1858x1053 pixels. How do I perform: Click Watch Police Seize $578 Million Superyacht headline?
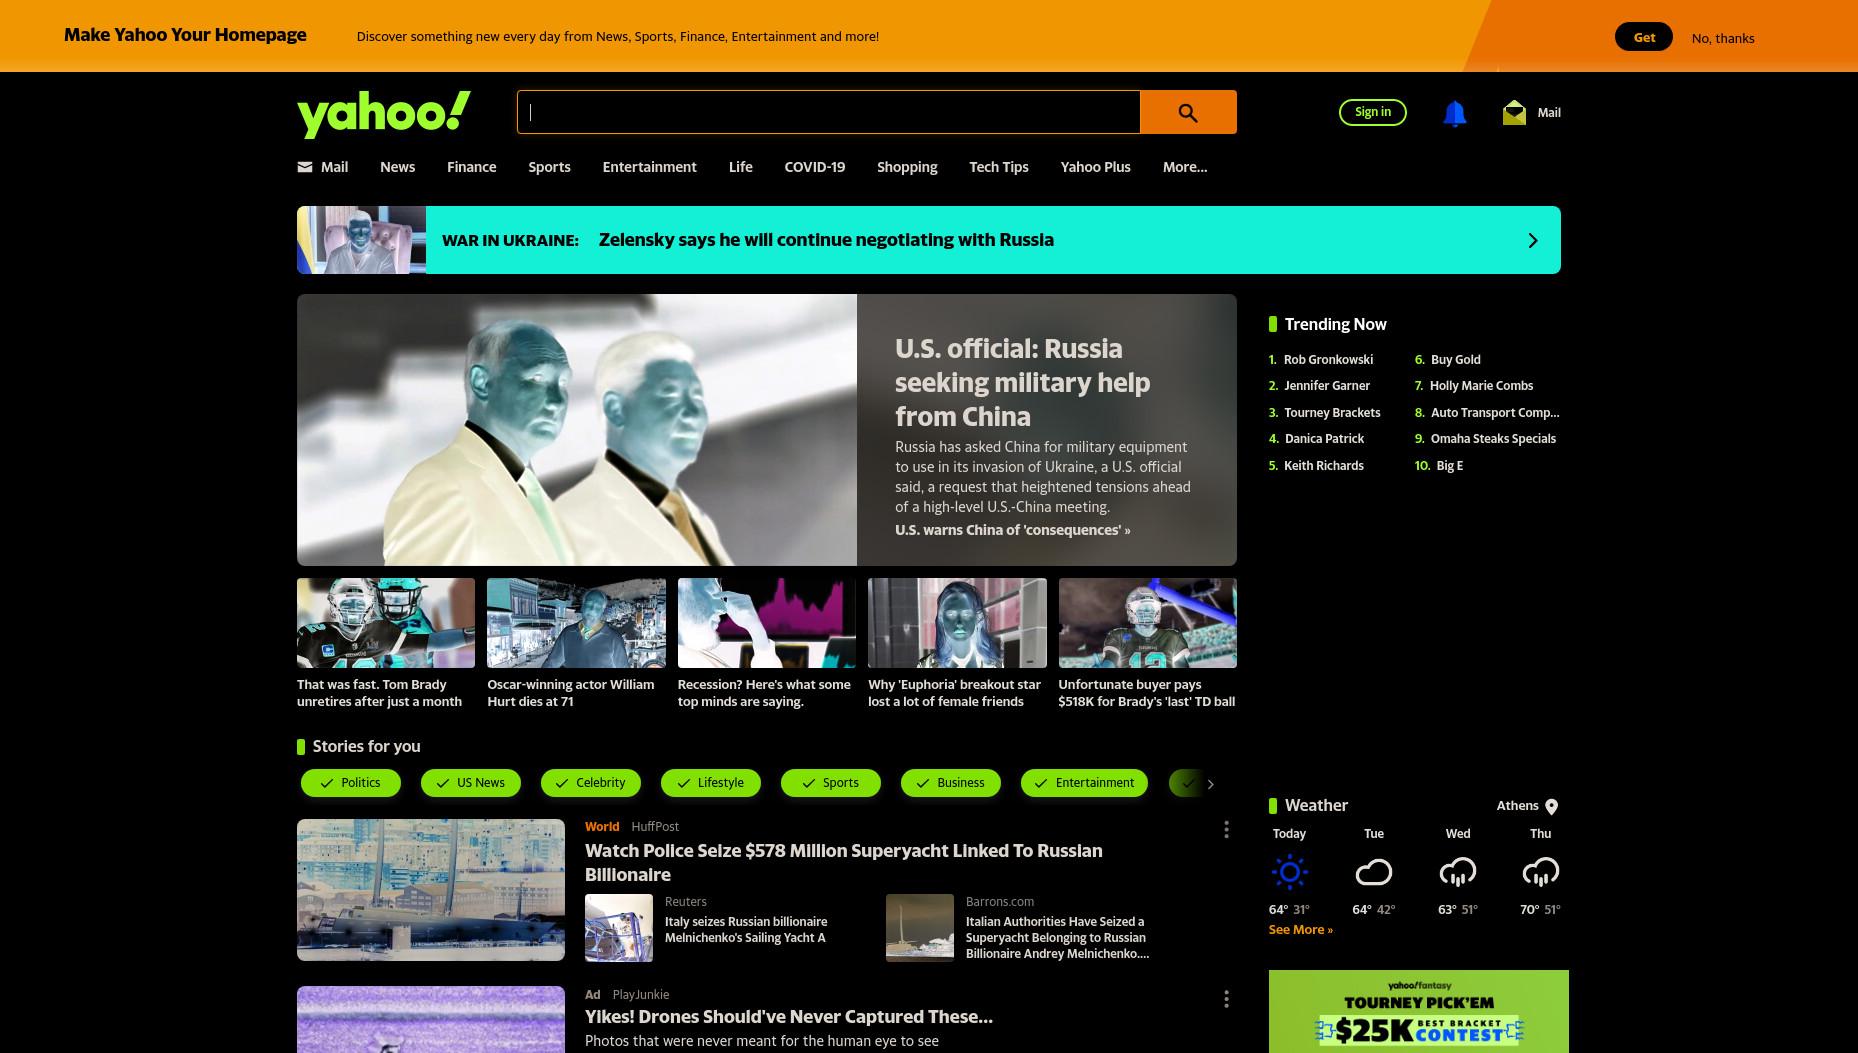(x=844, y=862)
